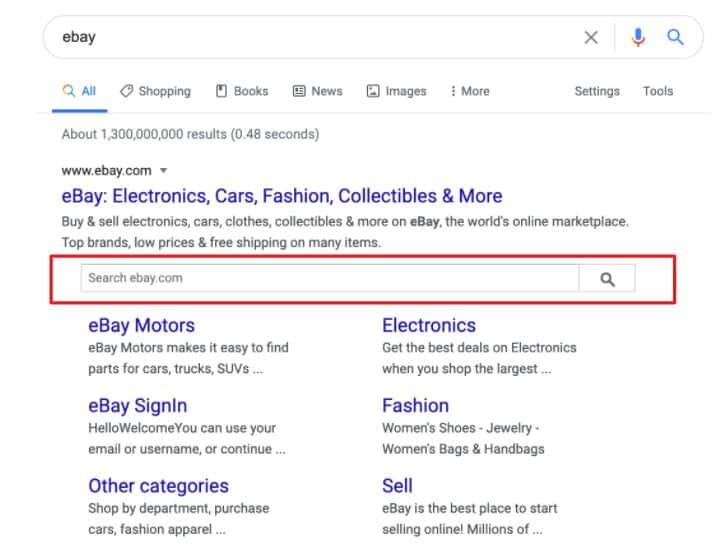Select the All results tab
The width and height of the screenshot is (726, 559).
pos(79,91)
